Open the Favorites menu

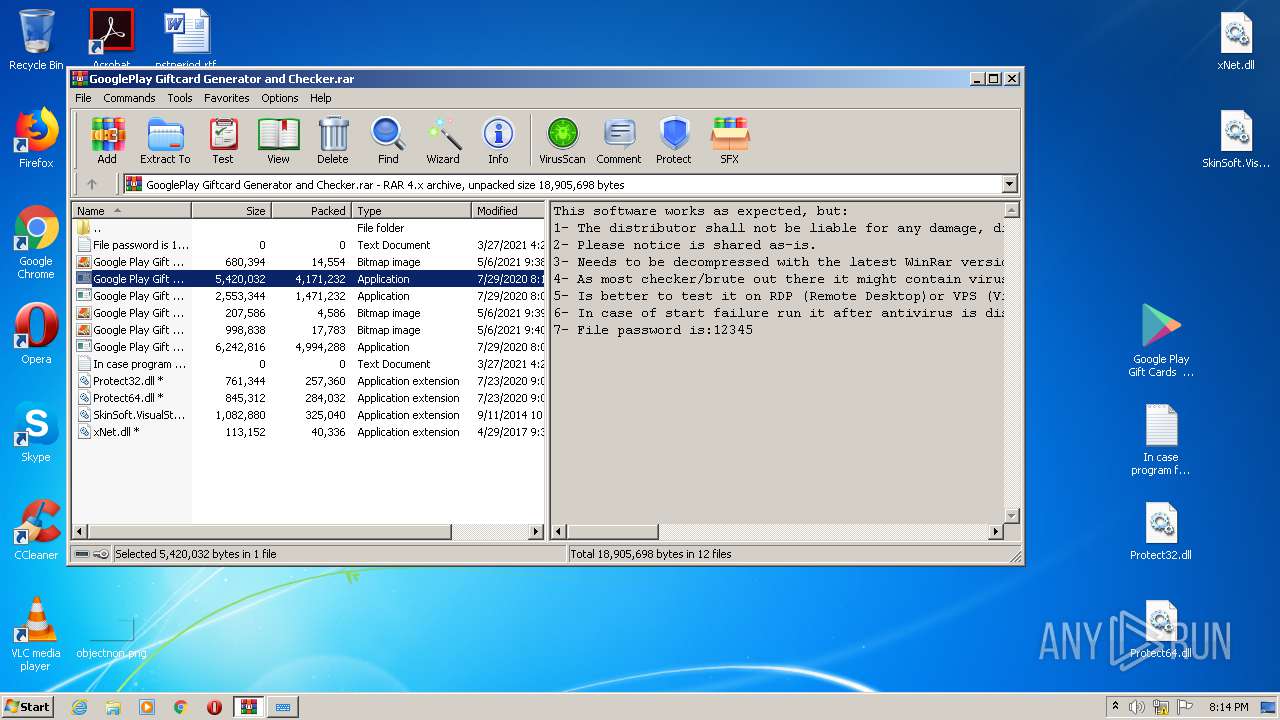[x=227, y=98]
